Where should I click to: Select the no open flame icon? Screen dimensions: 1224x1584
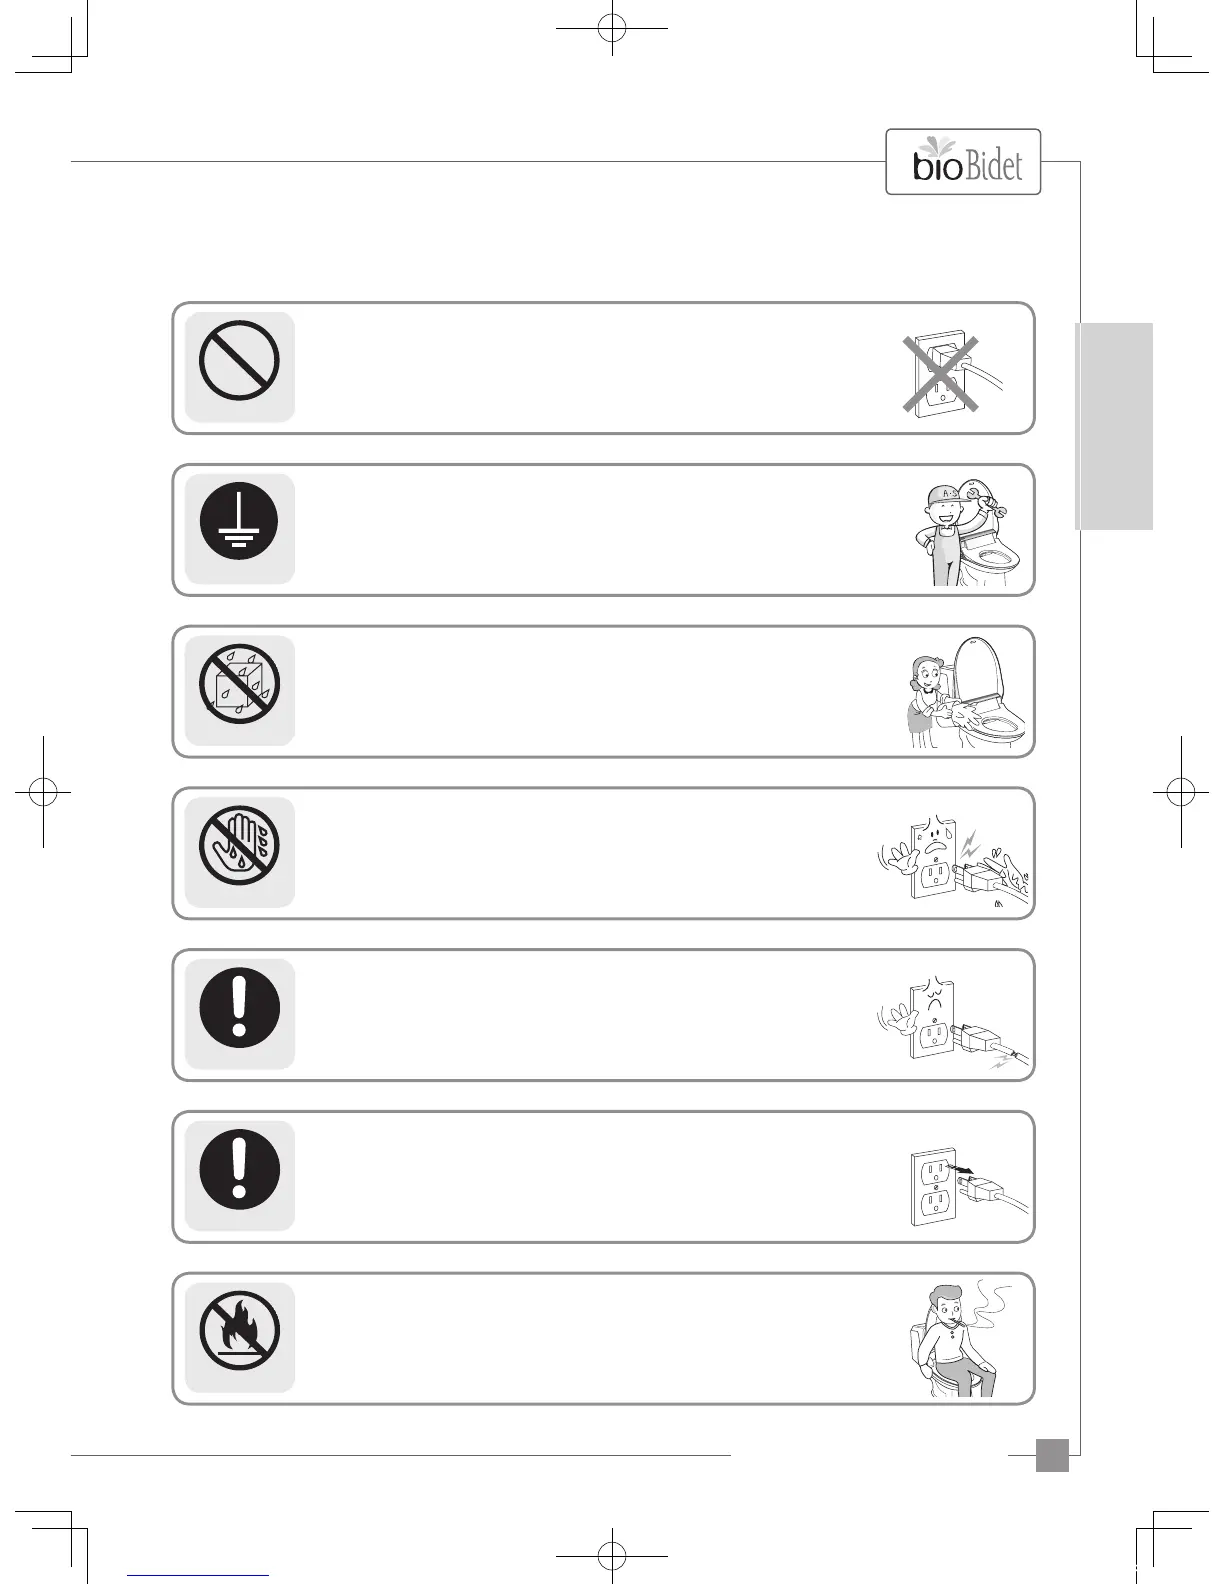[239, 1334]
